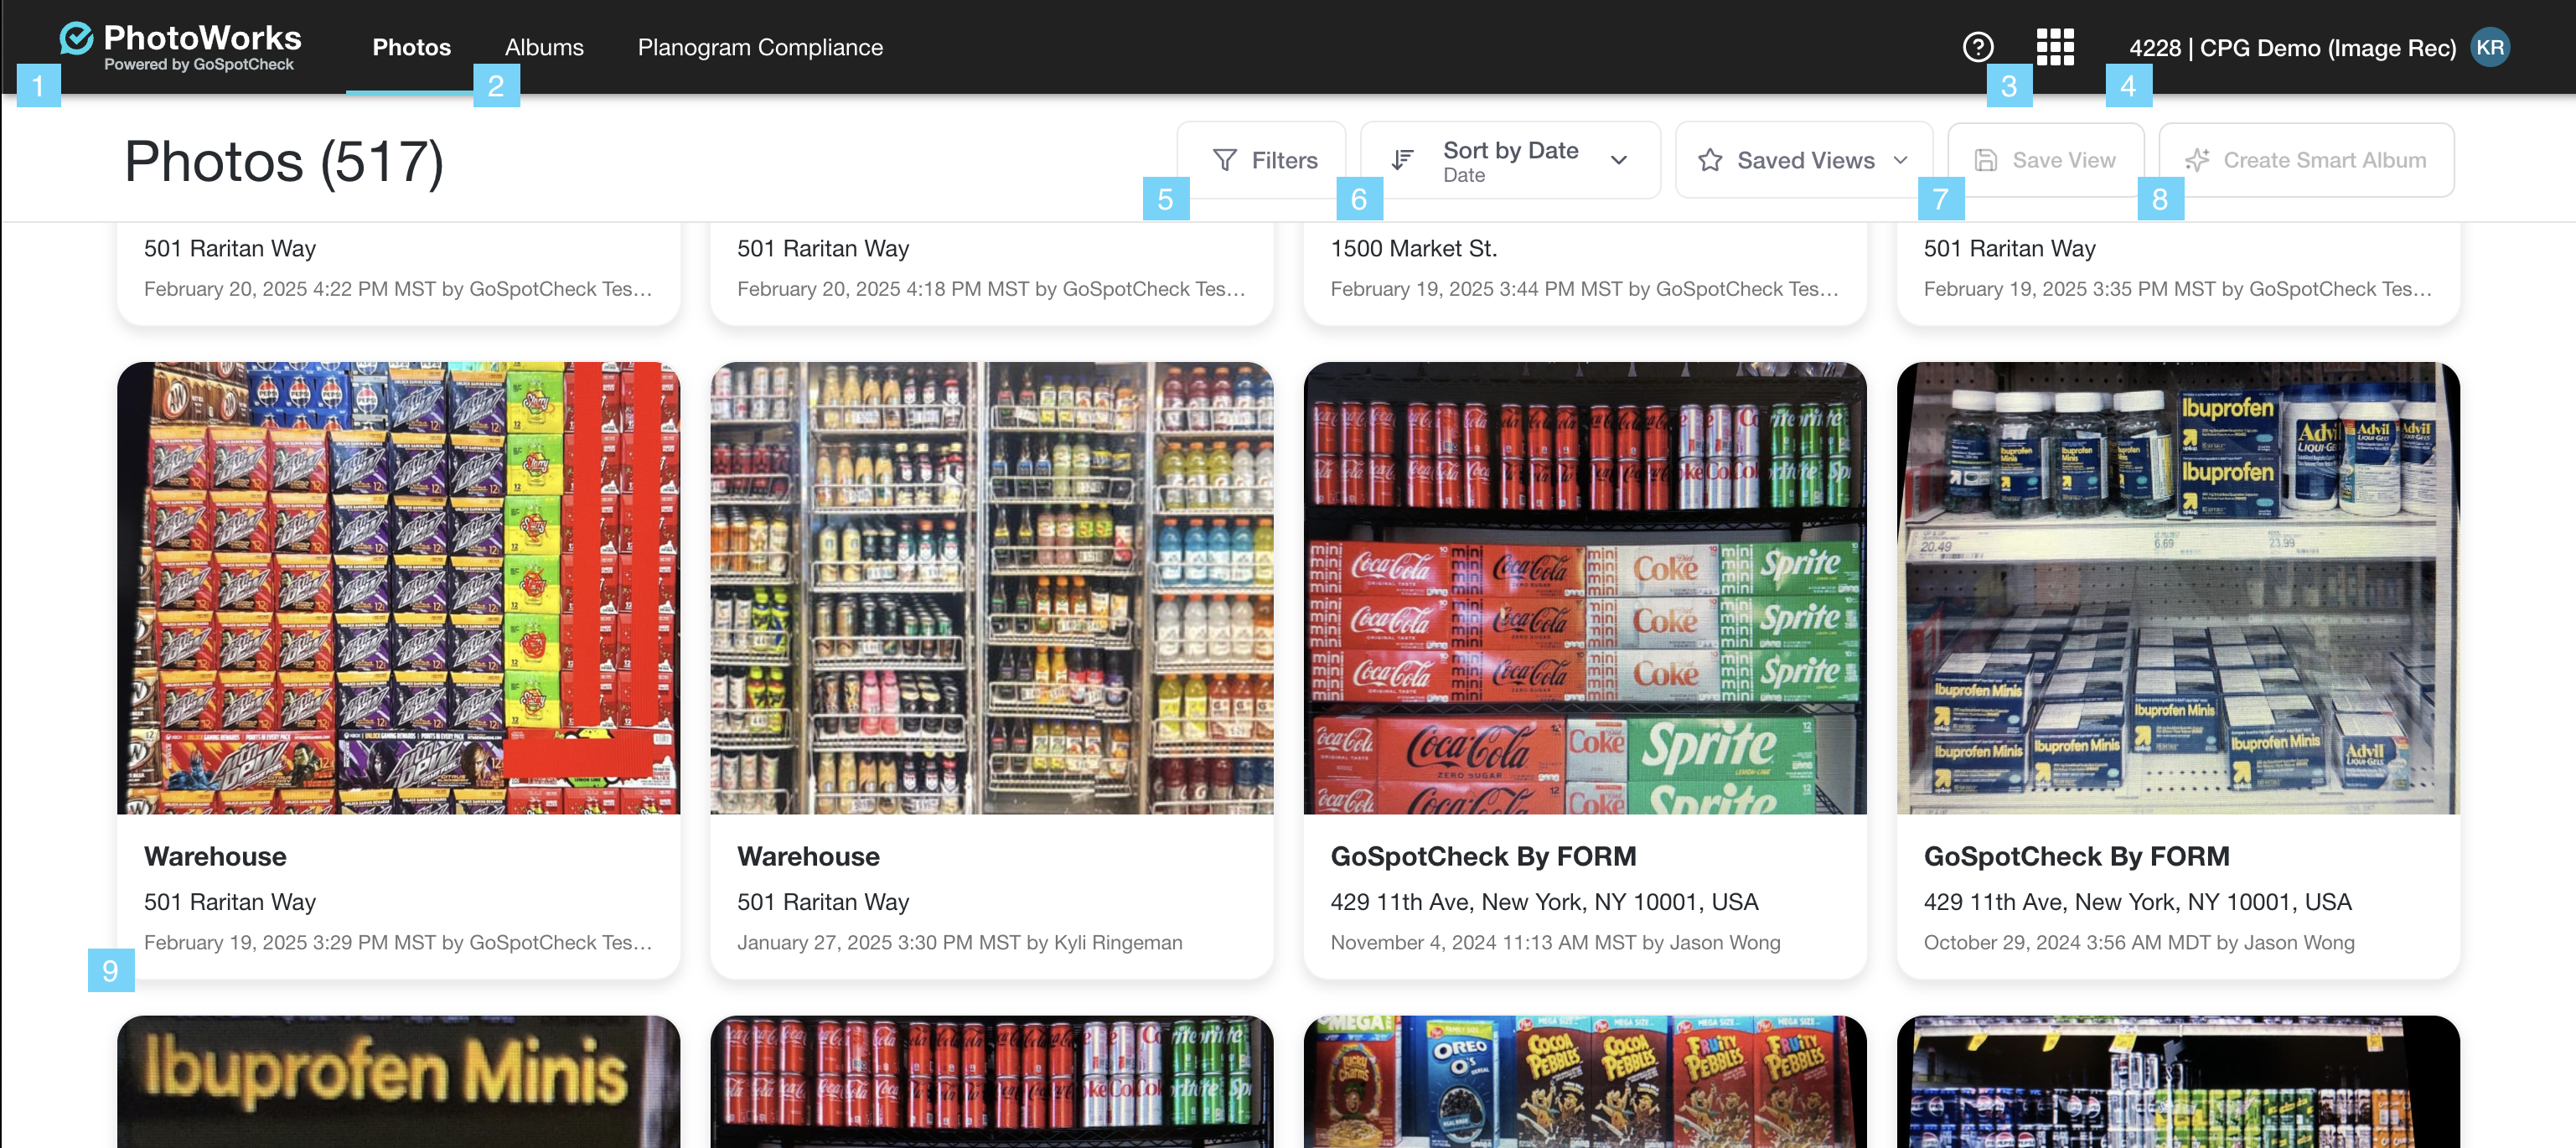This screenshot has width=2576, height=1148.
Task: Open the Oreo O's and Pebbles cereal photo
Action: coord(1584,1082)
